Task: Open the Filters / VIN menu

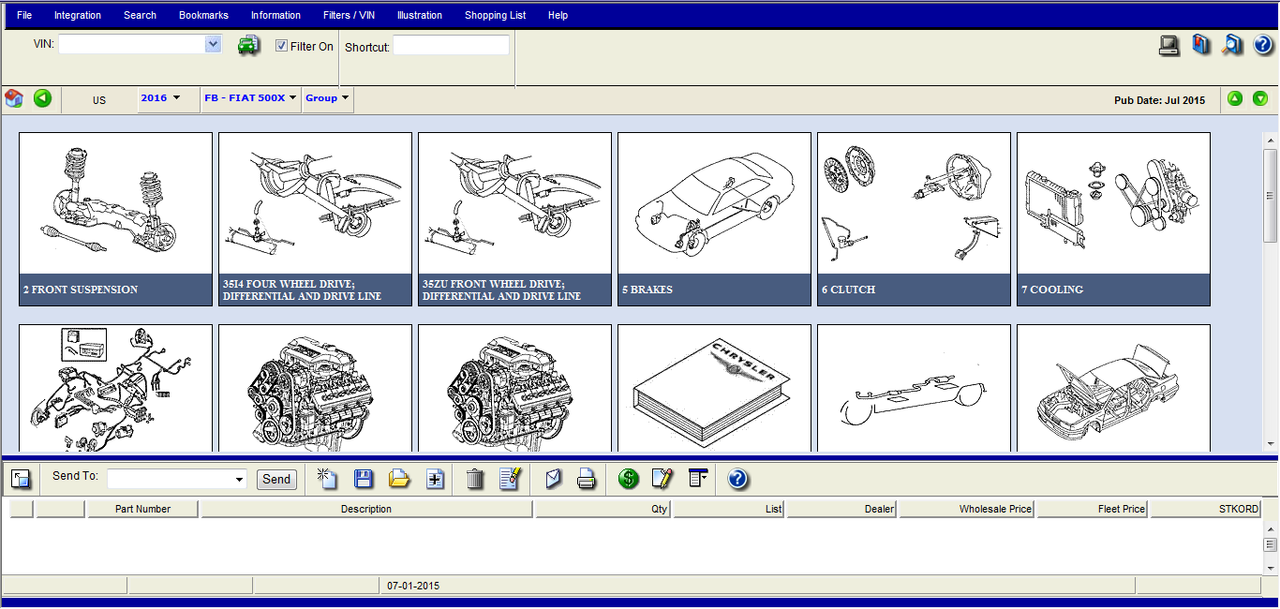Action: pyautogui.click(x=351, y=15)
